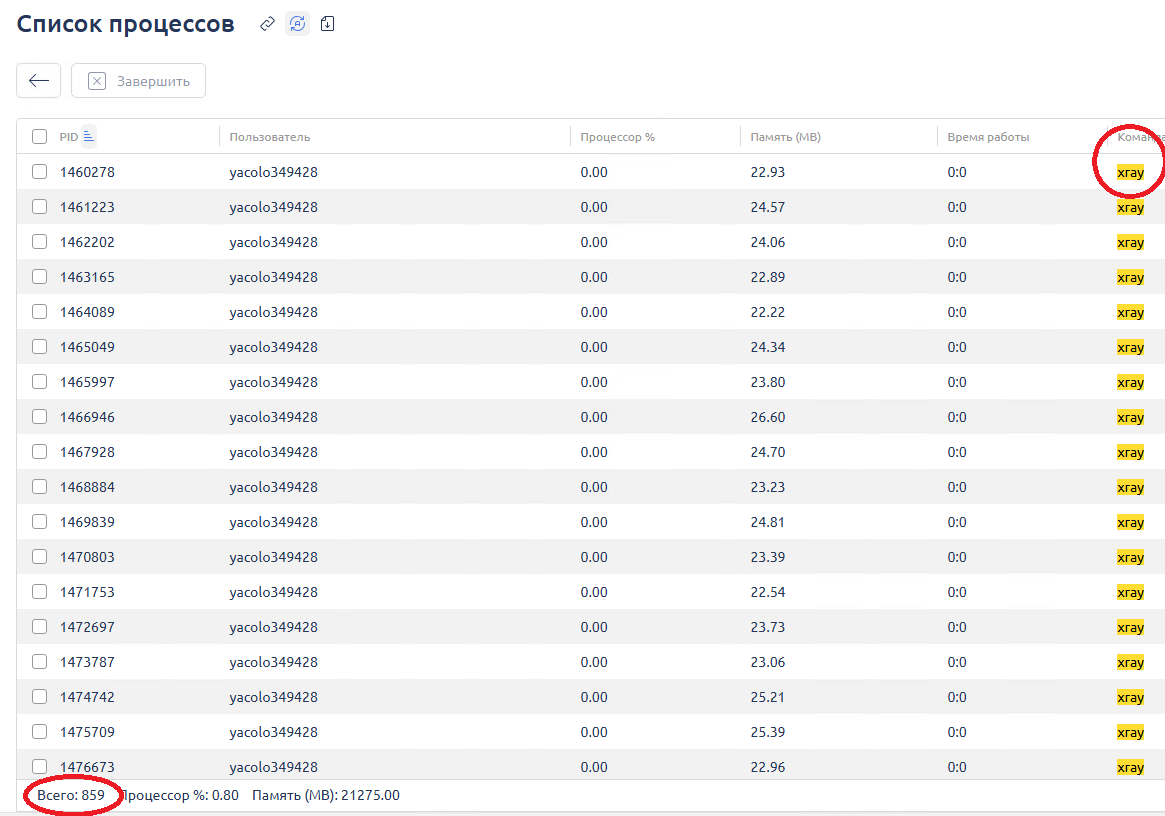Click username in the PID 1463165 row

coord(273,277)
